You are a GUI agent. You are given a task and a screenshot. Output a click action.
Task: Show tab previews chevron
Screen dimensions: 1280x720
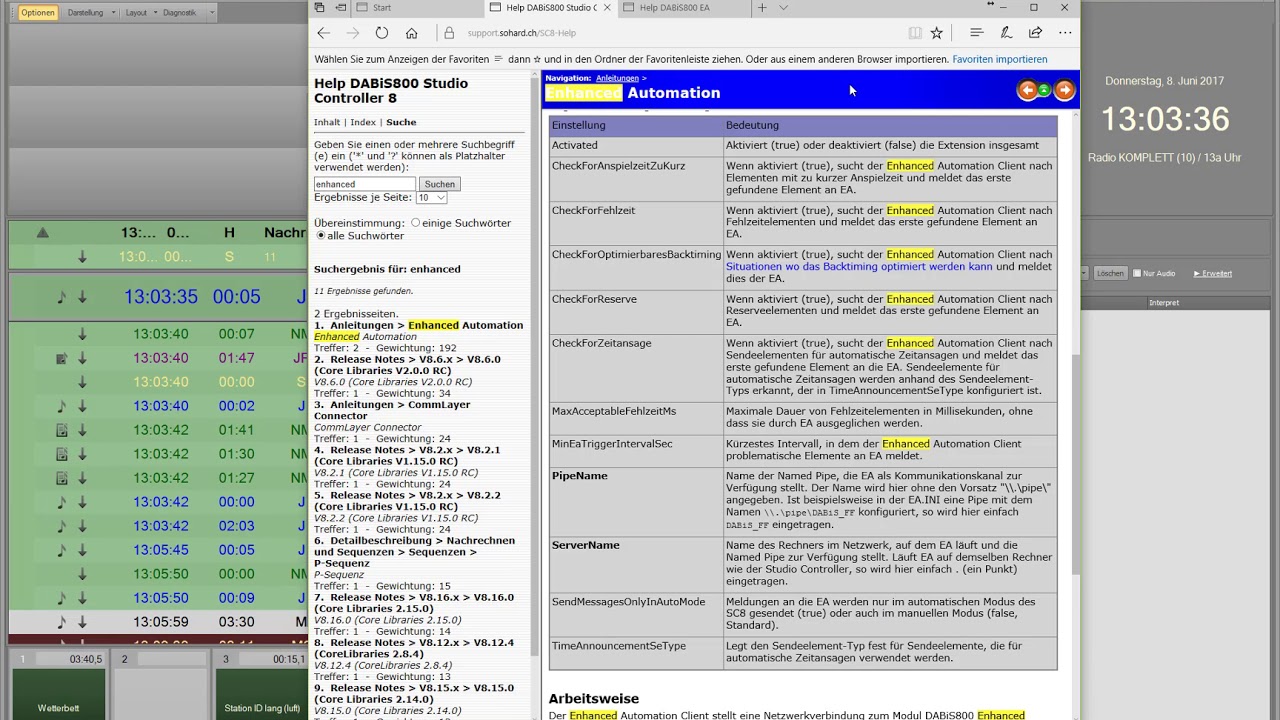[783, 7]
